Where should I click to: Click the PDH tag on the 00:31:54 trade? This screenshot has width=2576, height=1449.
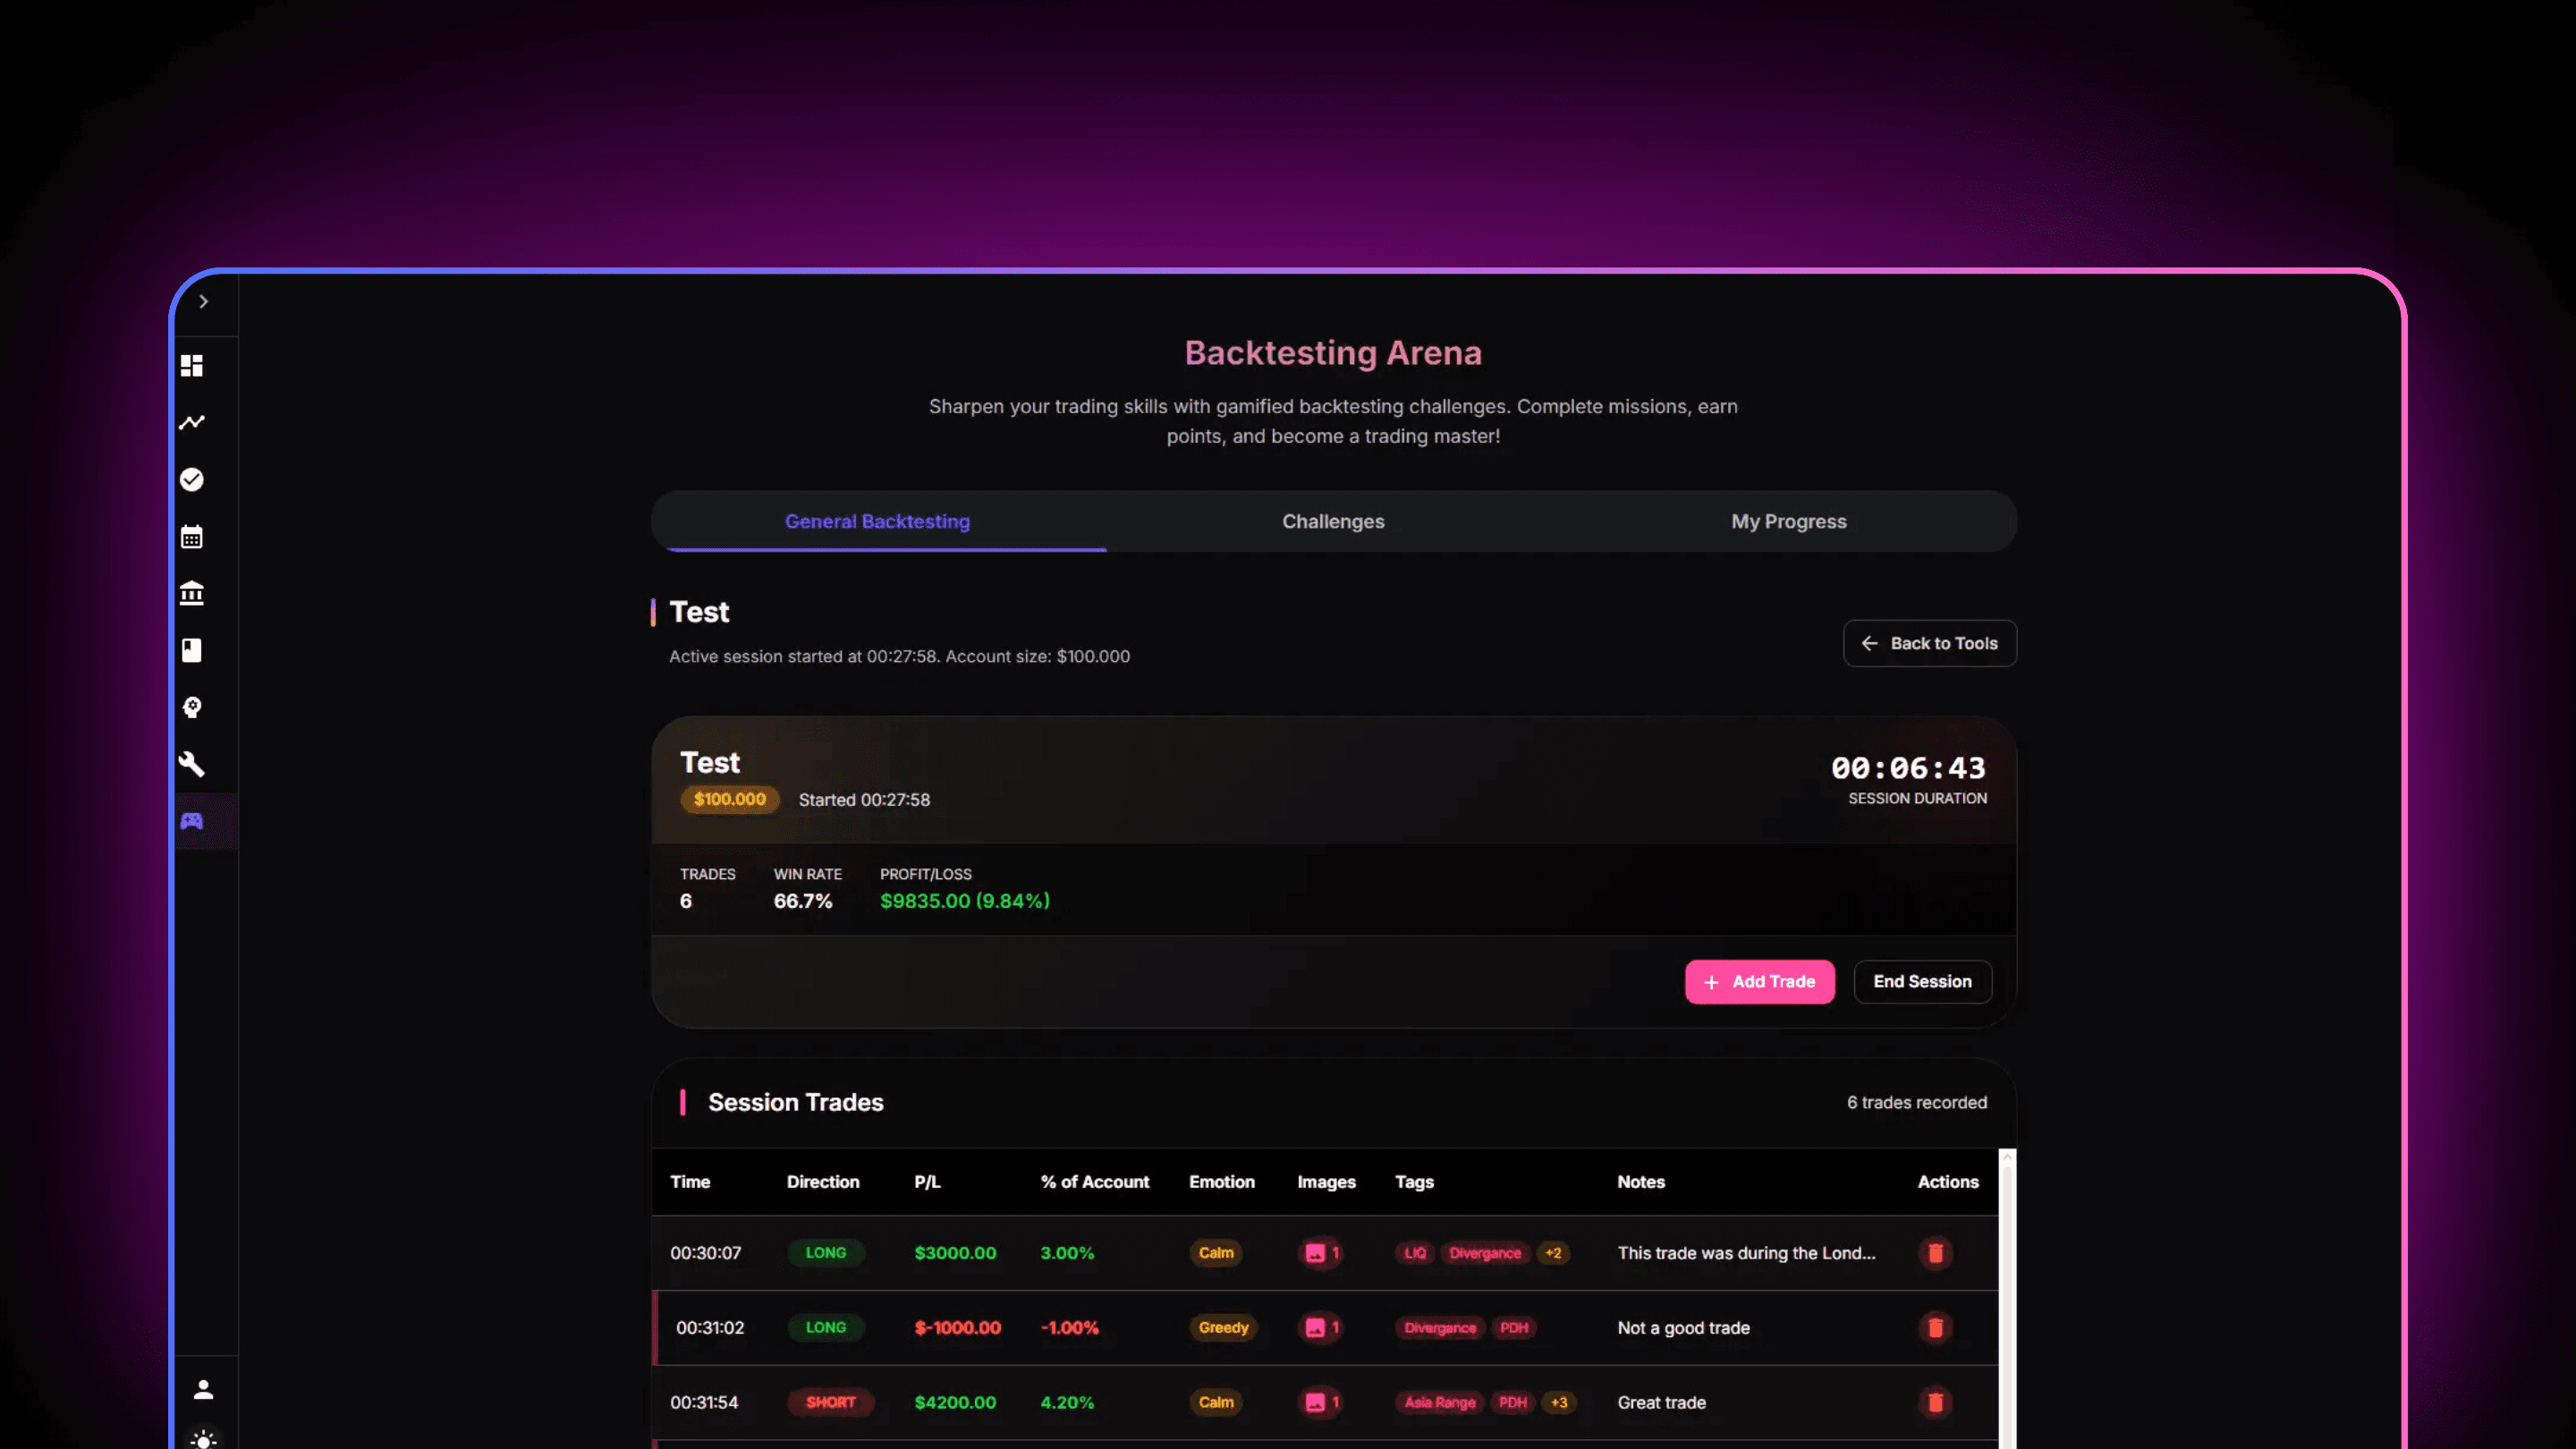click(x=1513, y=1402)
